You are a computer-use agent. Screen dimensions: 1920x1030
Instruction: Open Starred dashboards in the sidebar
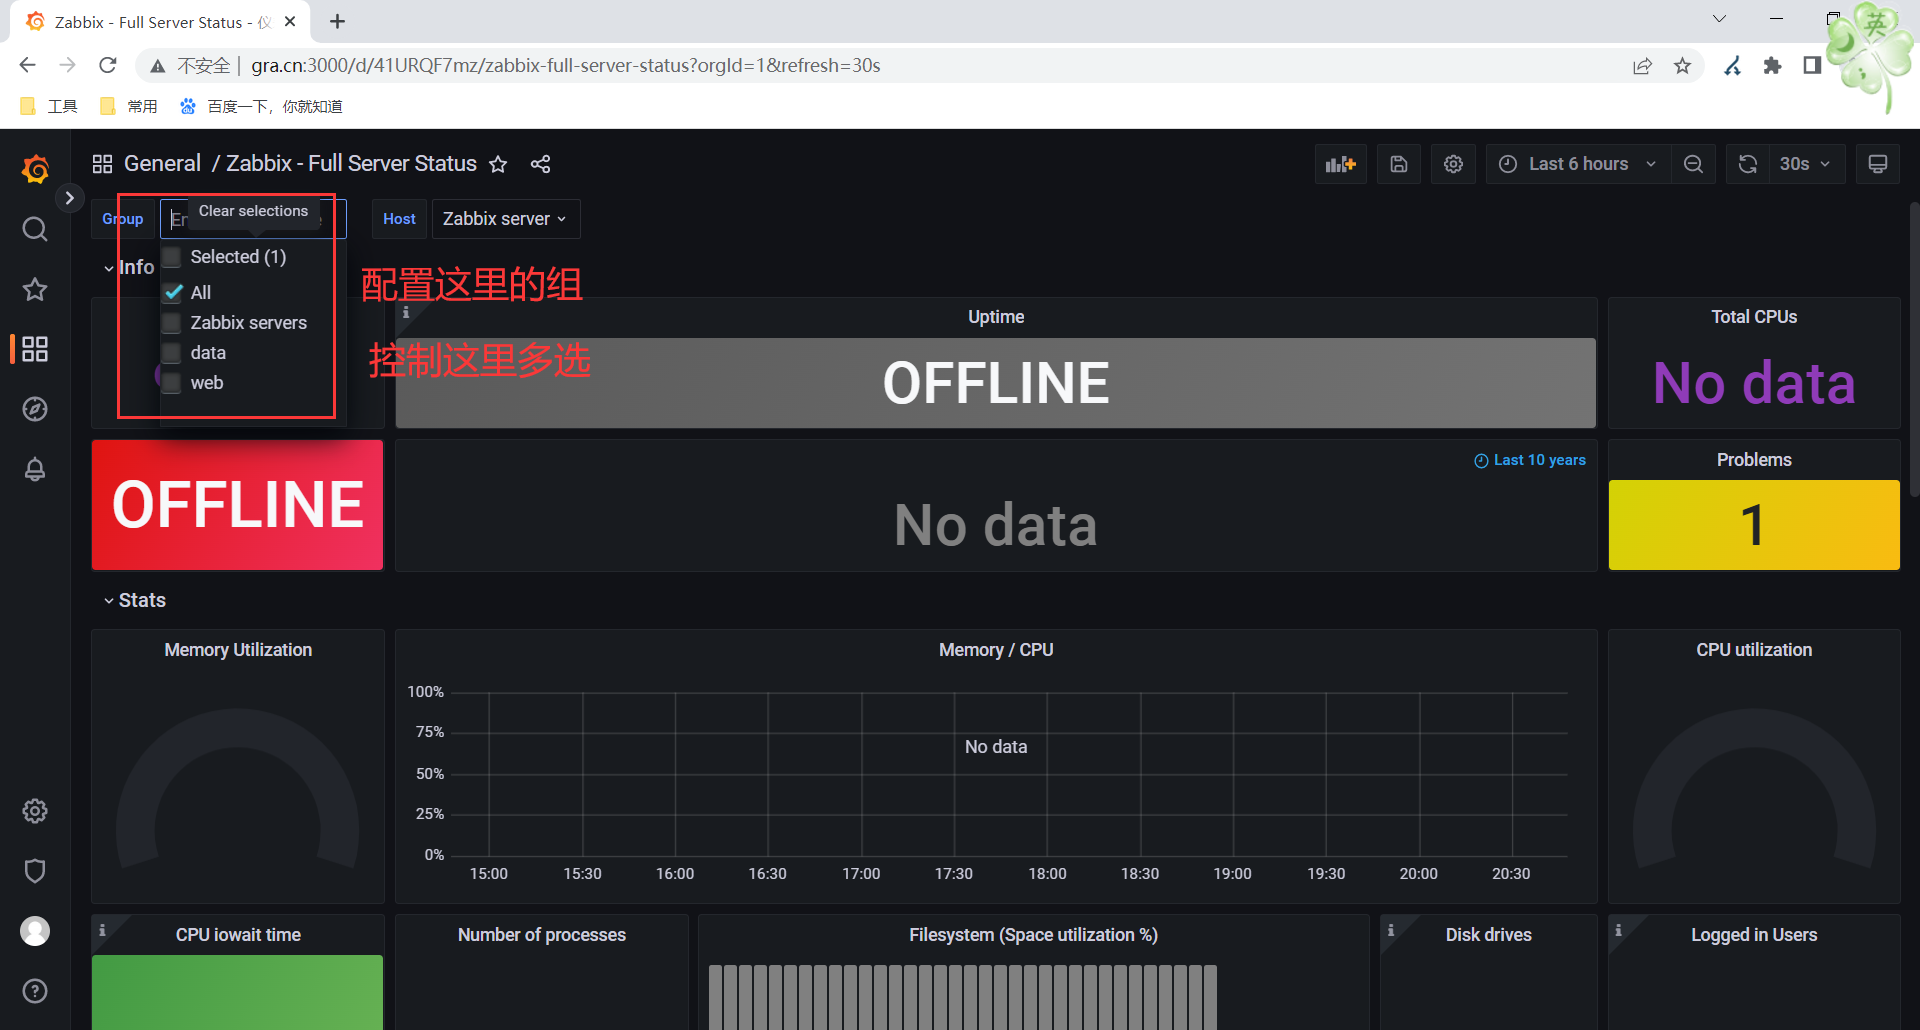coord(35,289)
